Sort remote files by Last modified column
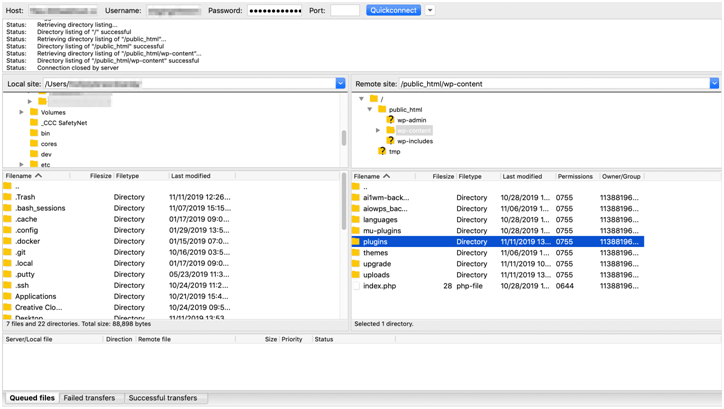 pos(522,176)
